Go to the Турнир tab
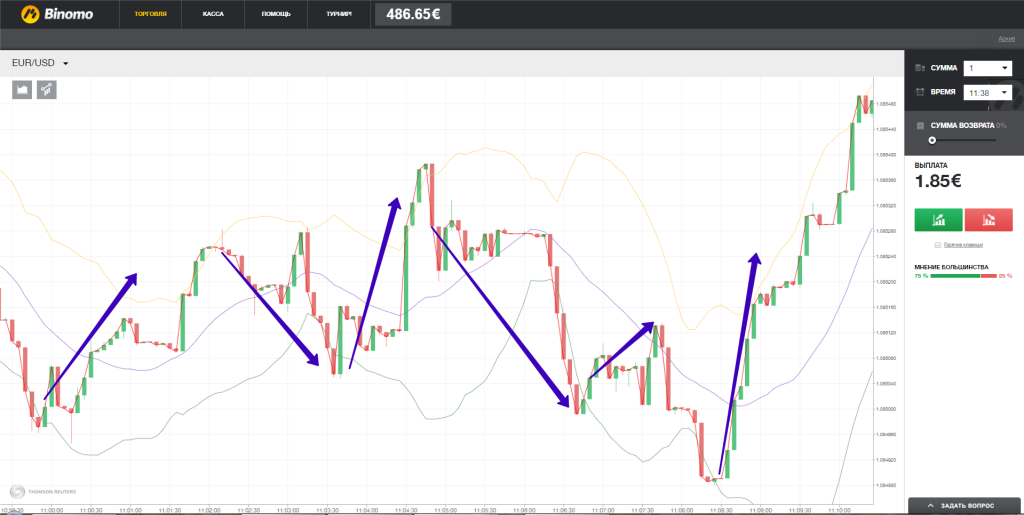 pos(339,14)
